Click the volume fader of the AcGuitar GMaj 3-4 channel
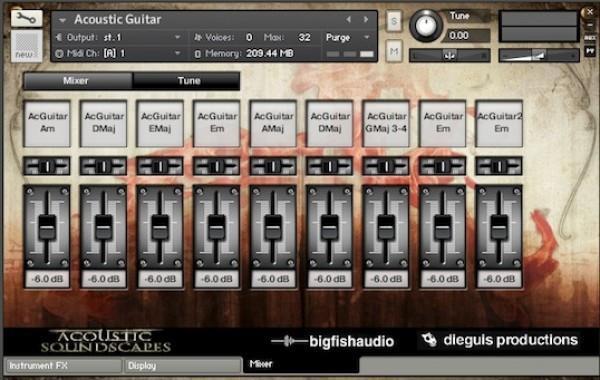Image resolution: width=600 pixels, height=380 pixels. coord(386,227)
